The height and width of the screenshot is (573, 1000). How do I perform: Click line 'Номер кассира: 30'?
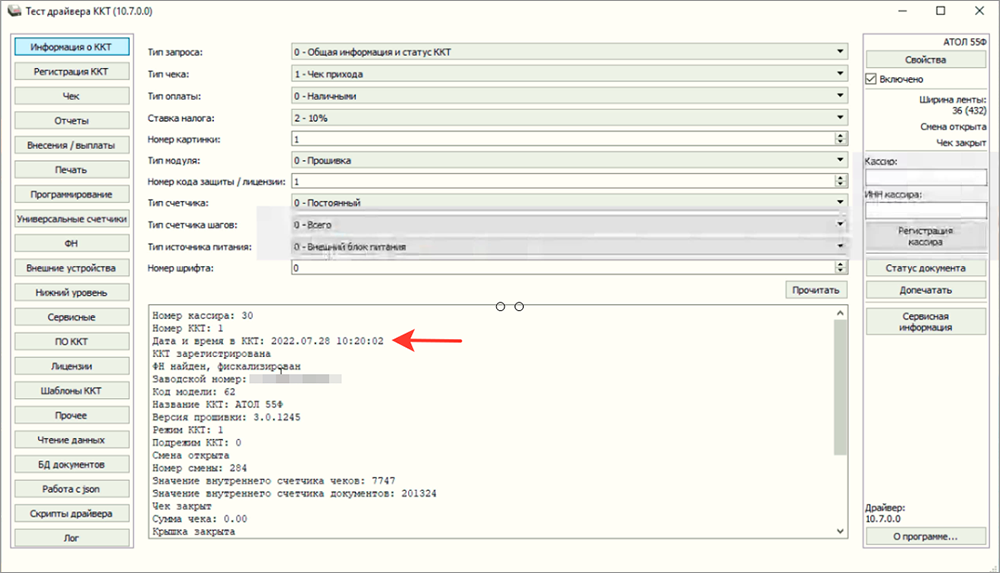coord(203,316)
